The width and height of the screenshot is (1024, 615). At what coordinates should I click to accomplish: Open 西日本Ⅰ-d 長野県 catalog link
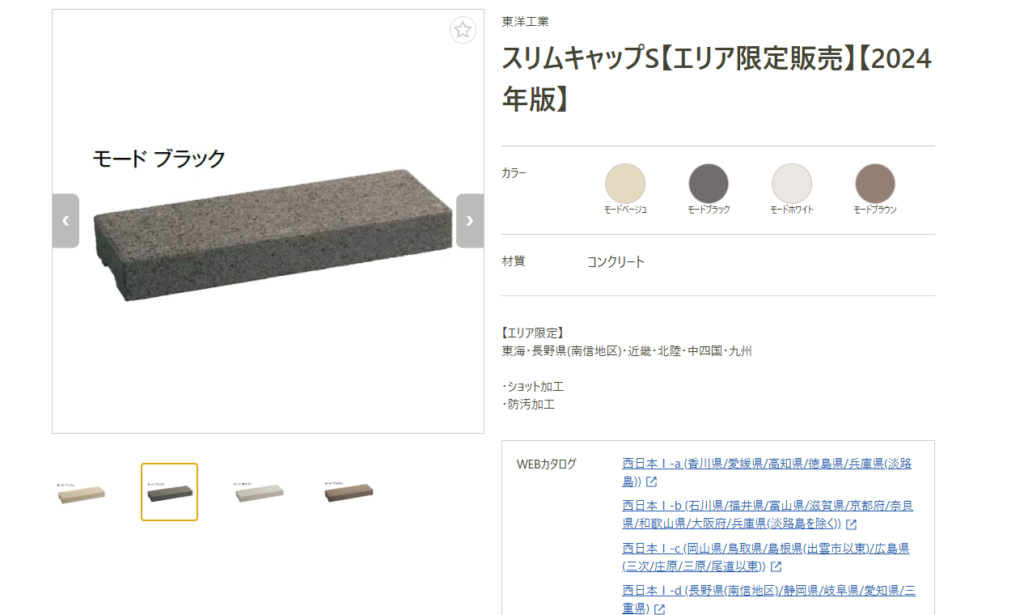point(769,599)
